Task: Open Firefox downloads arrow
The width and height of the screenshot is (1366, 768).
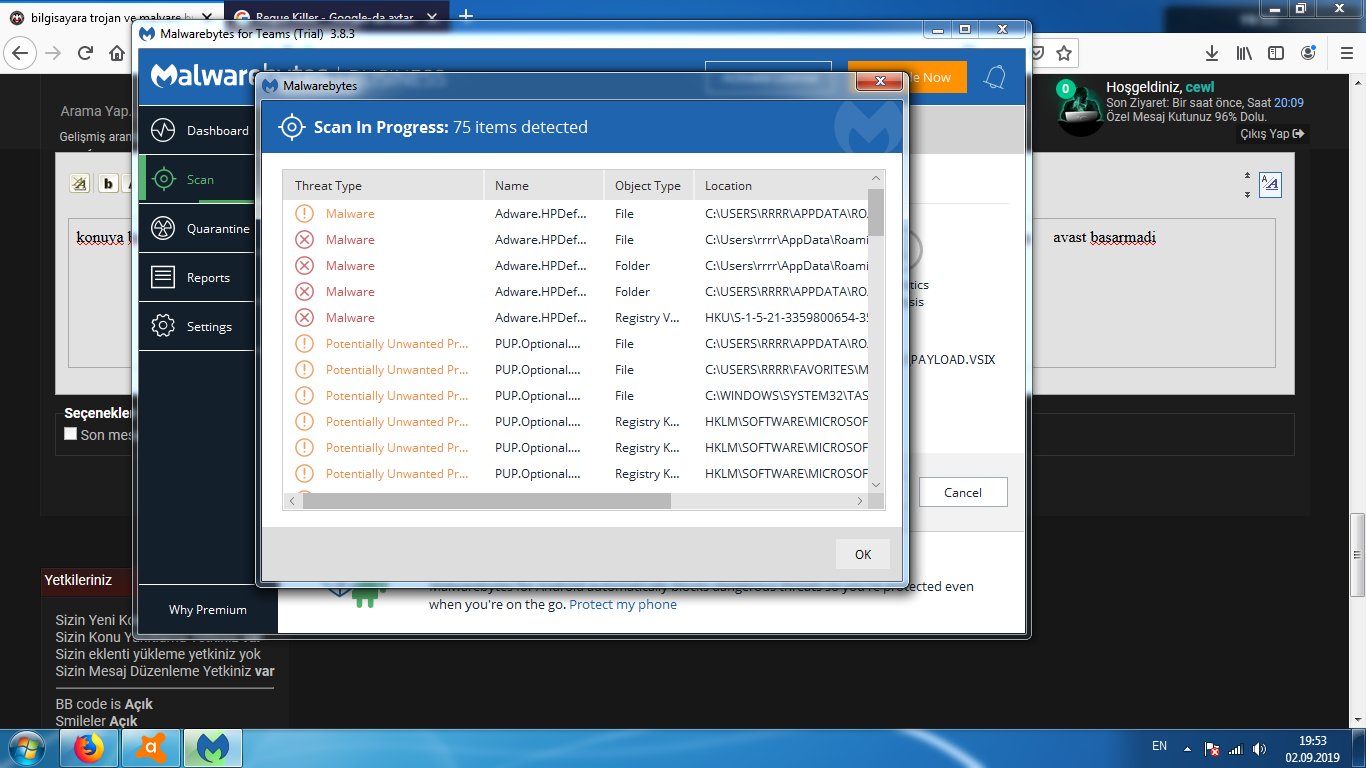Action: click(x=1212, y=53)
